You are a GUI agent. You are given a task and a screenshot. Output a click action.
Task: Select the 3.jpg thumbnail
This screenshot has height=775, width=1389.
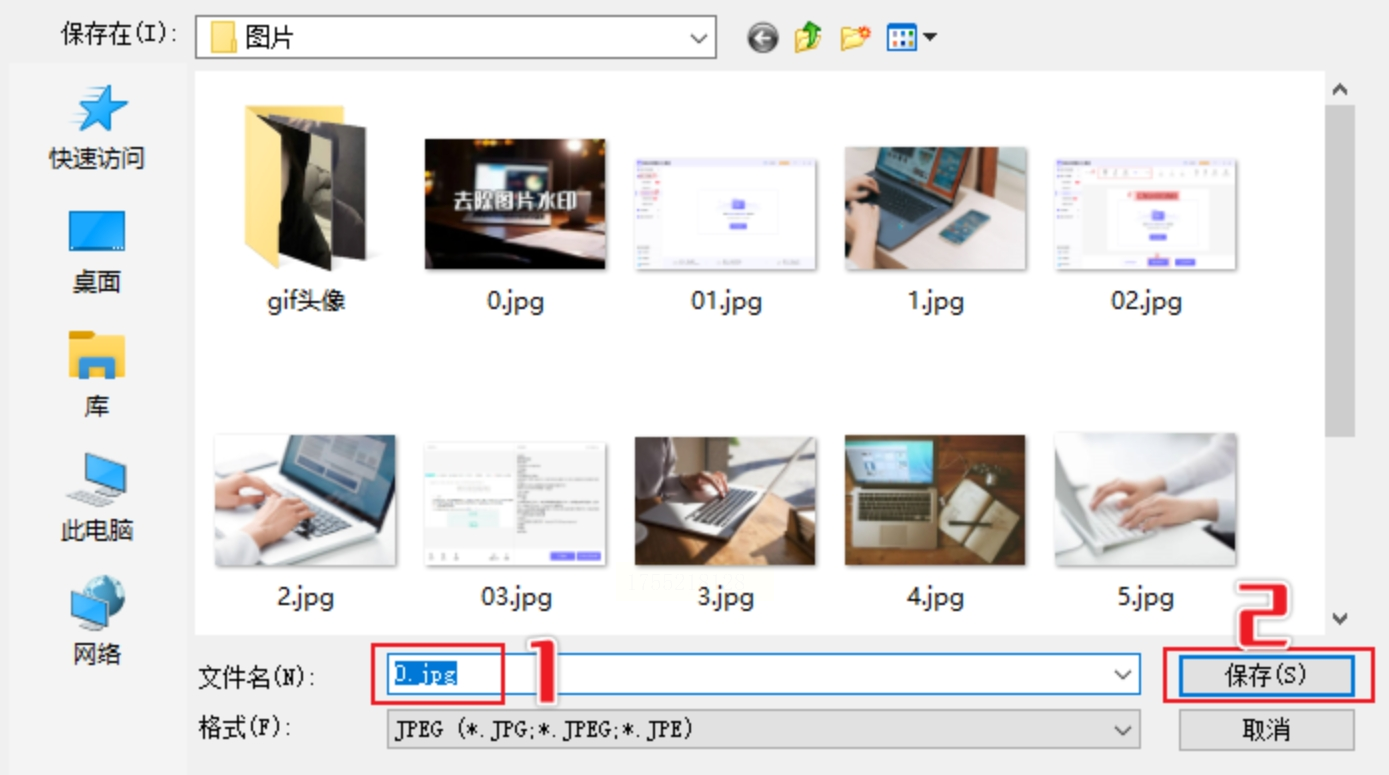[725, 500]
